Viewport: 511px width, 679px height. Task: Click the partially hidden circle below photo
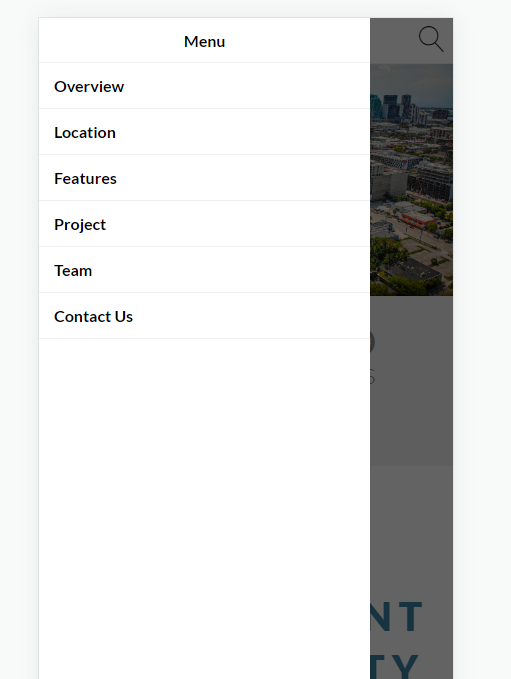click(372, 342)
